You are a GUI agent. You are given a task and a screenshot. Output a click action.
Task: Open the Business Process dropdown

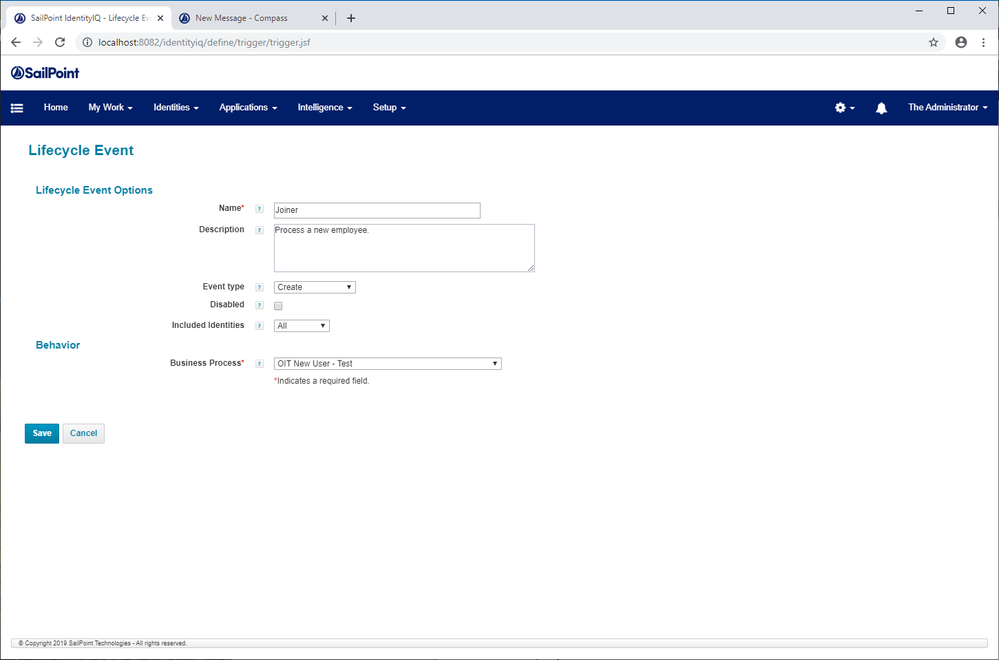click(x=387, y=364)
